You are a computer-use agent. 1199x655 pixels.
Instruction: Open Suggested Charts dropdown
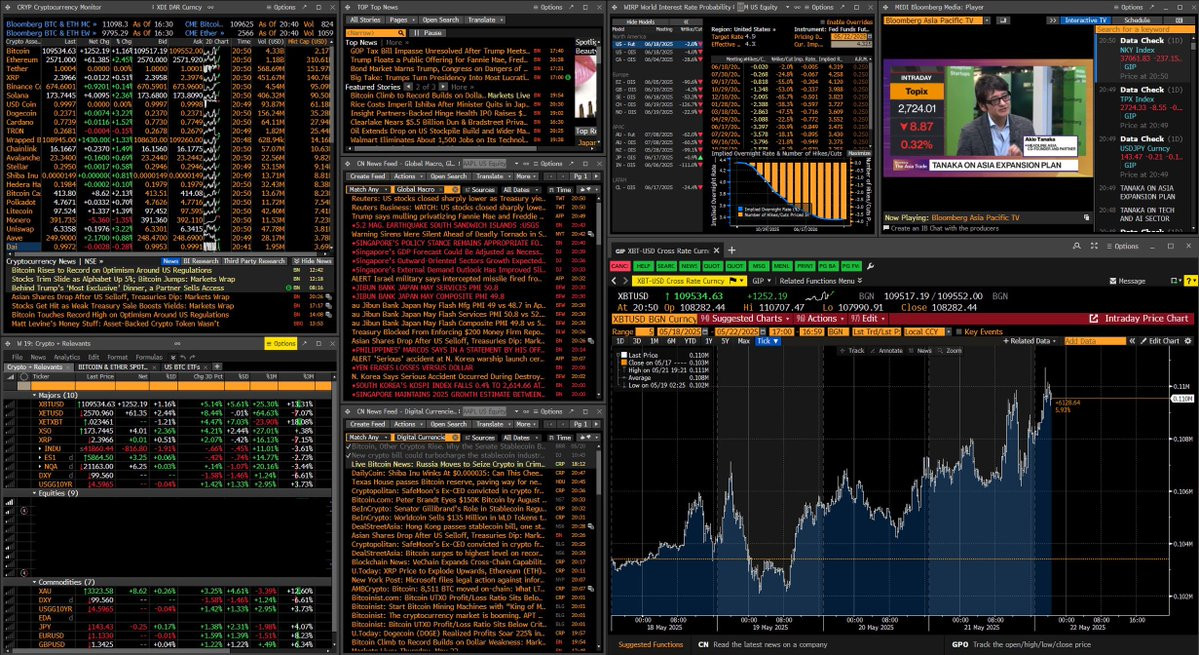point(746,319)
